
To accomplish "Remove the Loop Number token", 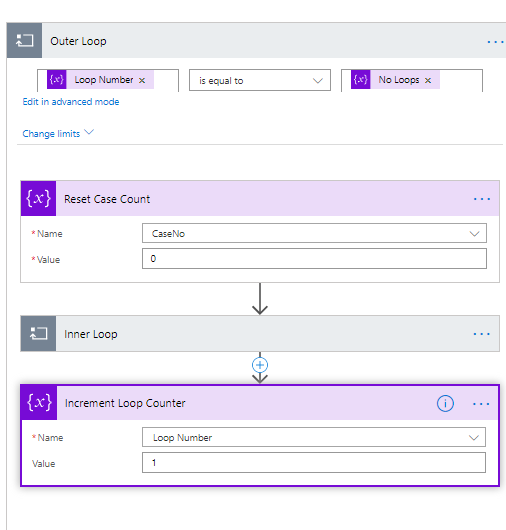I will tap(142, 80).
